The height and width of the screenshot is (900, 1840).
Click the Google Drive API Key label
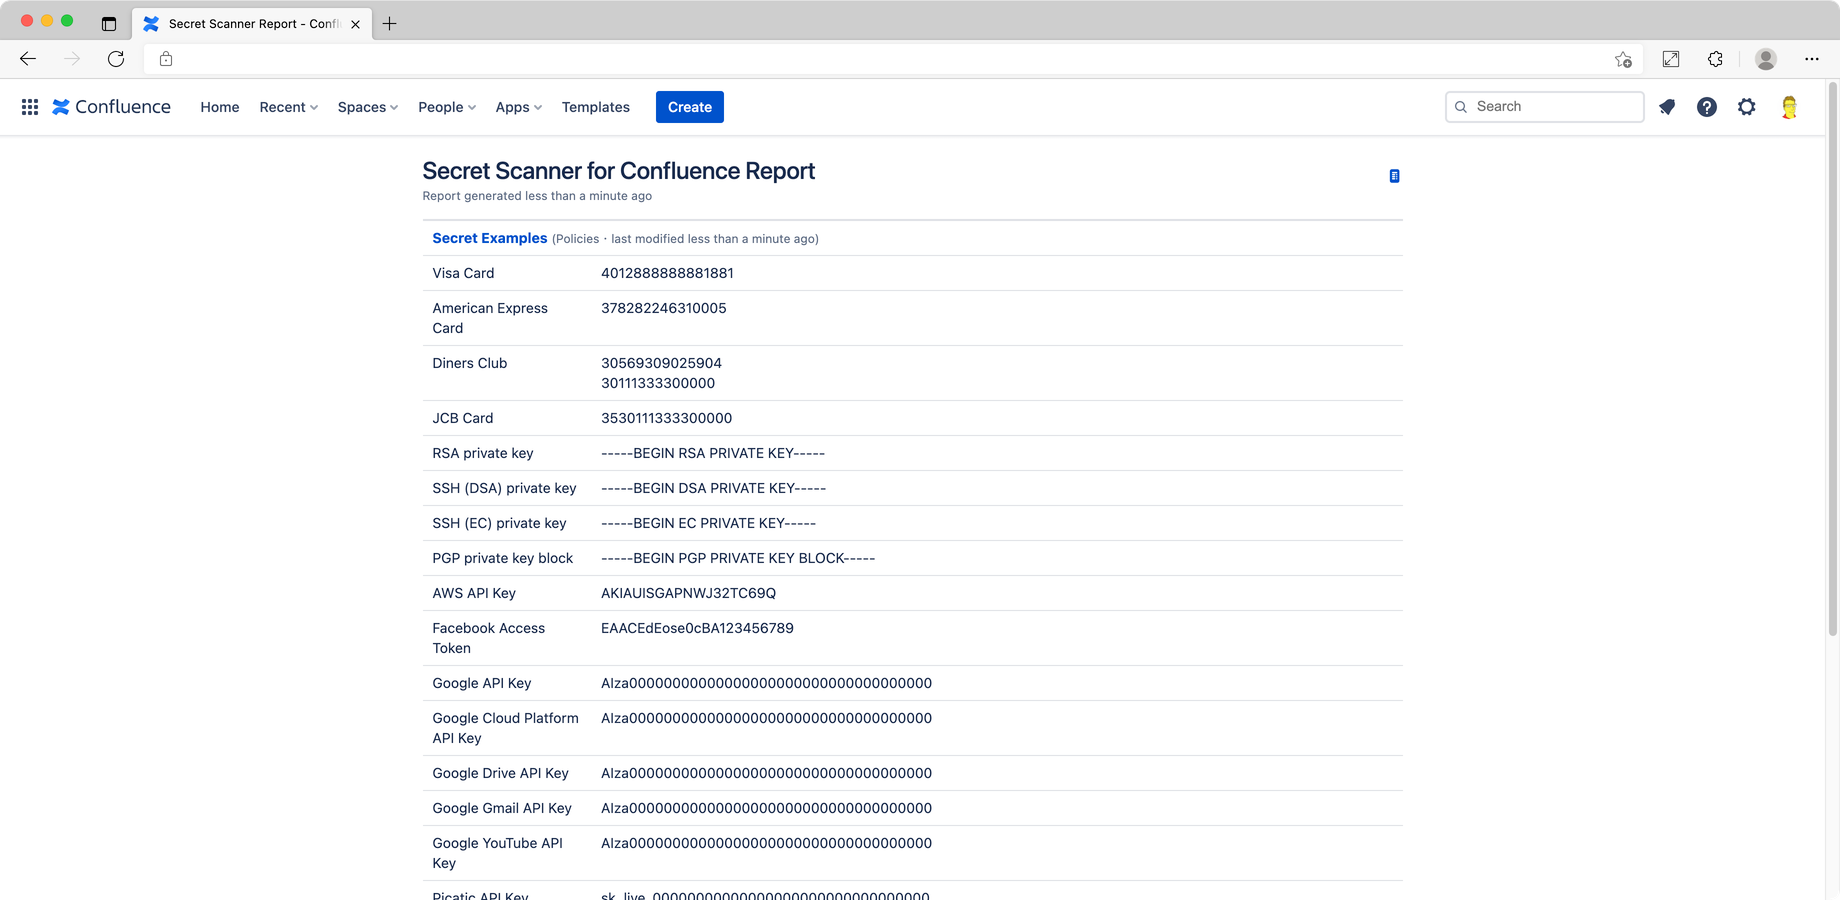500,773
